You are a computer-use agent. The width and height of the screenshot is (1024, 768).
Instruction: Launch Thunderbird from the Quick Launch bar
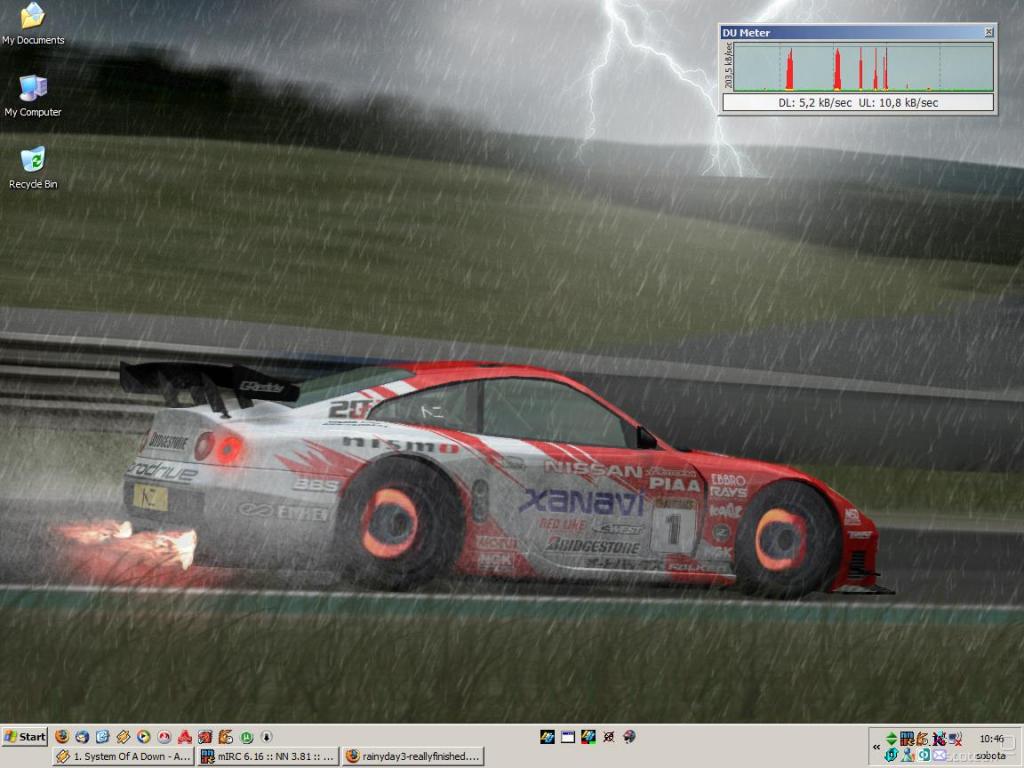pyautogui.click(x=82, y=737)
